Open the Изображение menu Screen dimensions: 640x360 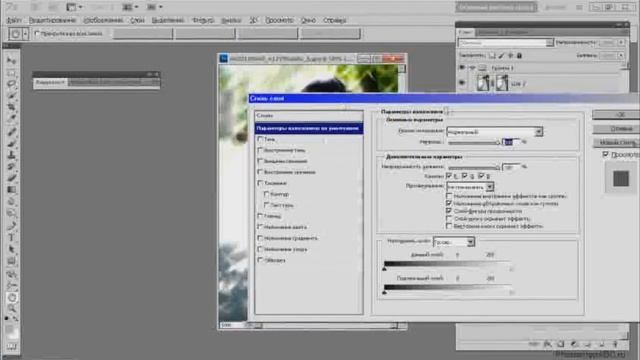pyautogui.click(x=103, y=20)
